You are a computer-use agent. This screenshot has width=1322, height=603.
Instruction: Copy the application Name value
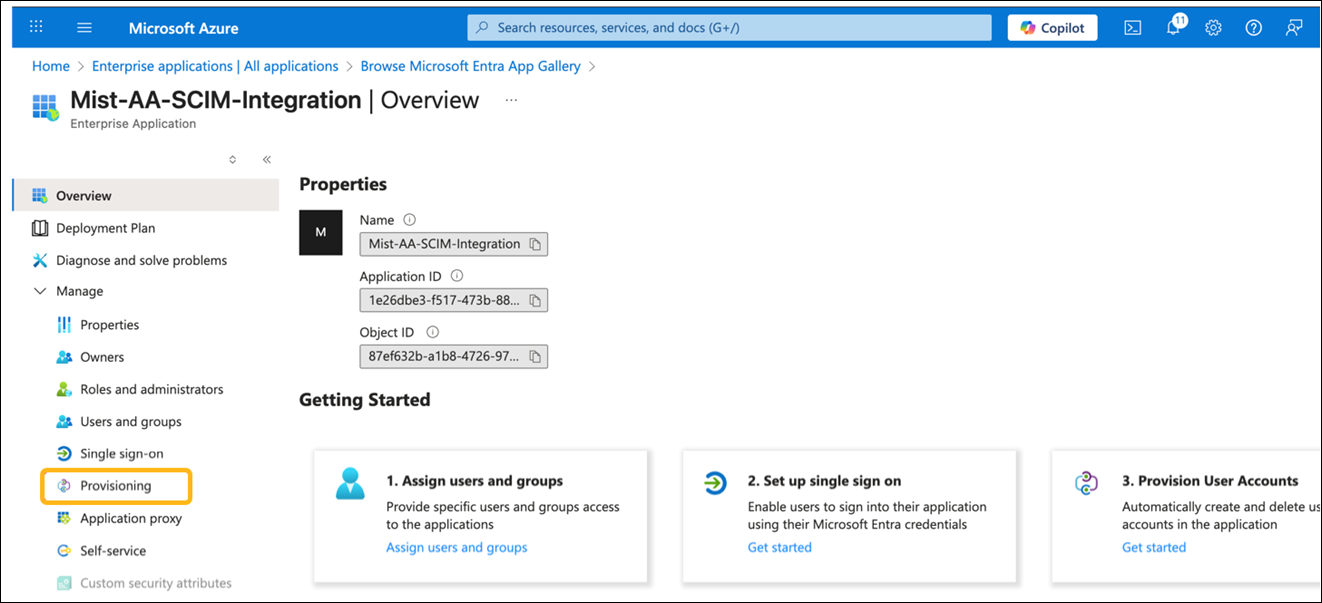click(x=536, y=244)
